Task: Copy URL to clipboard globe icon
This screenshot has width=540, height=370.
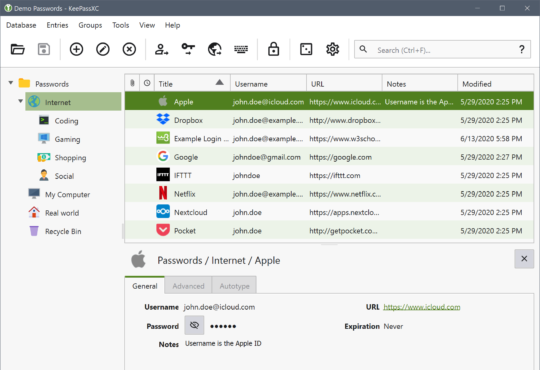Action: click(x=215, y=49)
